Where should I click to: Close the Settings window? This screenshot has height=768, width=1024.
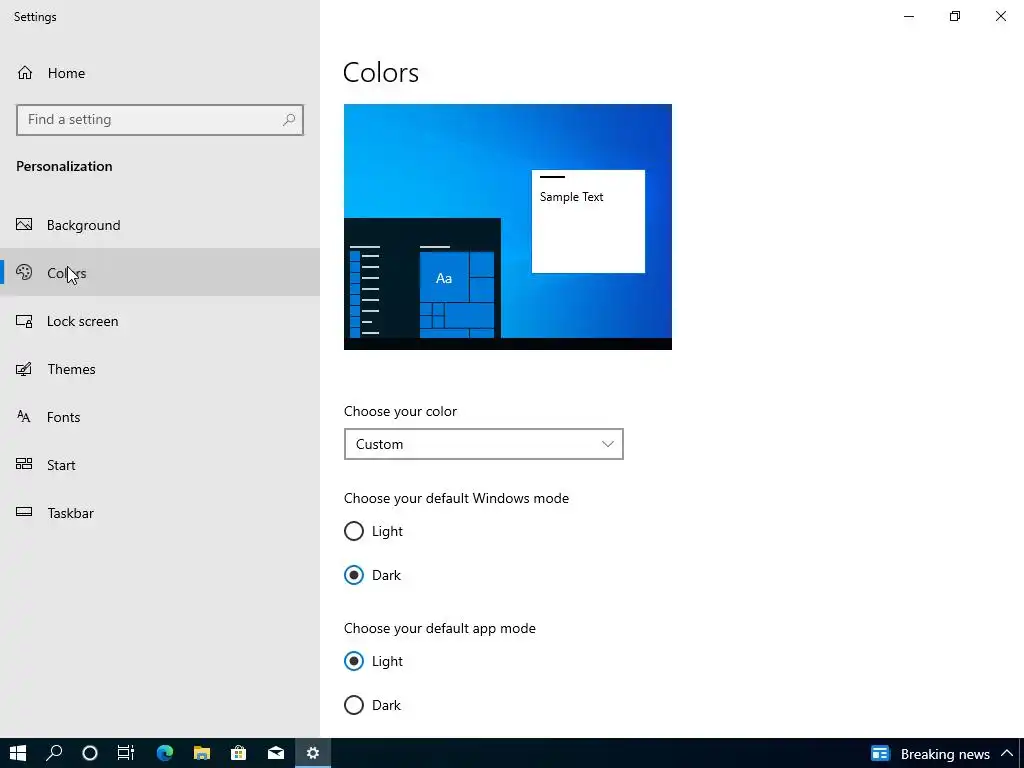[1000, 16]
